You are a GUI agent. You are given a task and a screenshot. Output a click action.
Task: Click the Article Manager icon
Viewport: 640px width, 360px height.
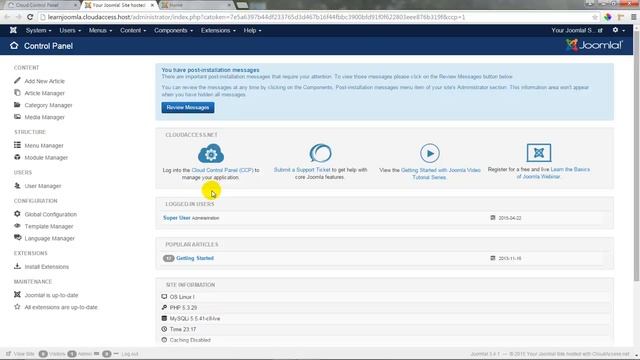coord(17,93)
